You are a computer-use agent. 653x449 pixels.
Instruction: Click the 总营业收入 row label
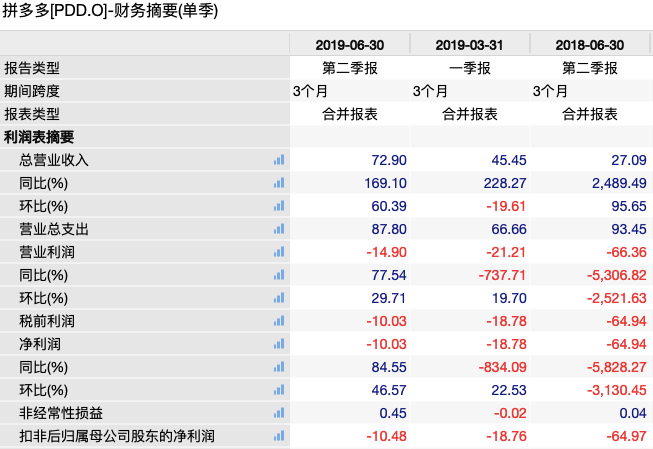tap(54, 160)
